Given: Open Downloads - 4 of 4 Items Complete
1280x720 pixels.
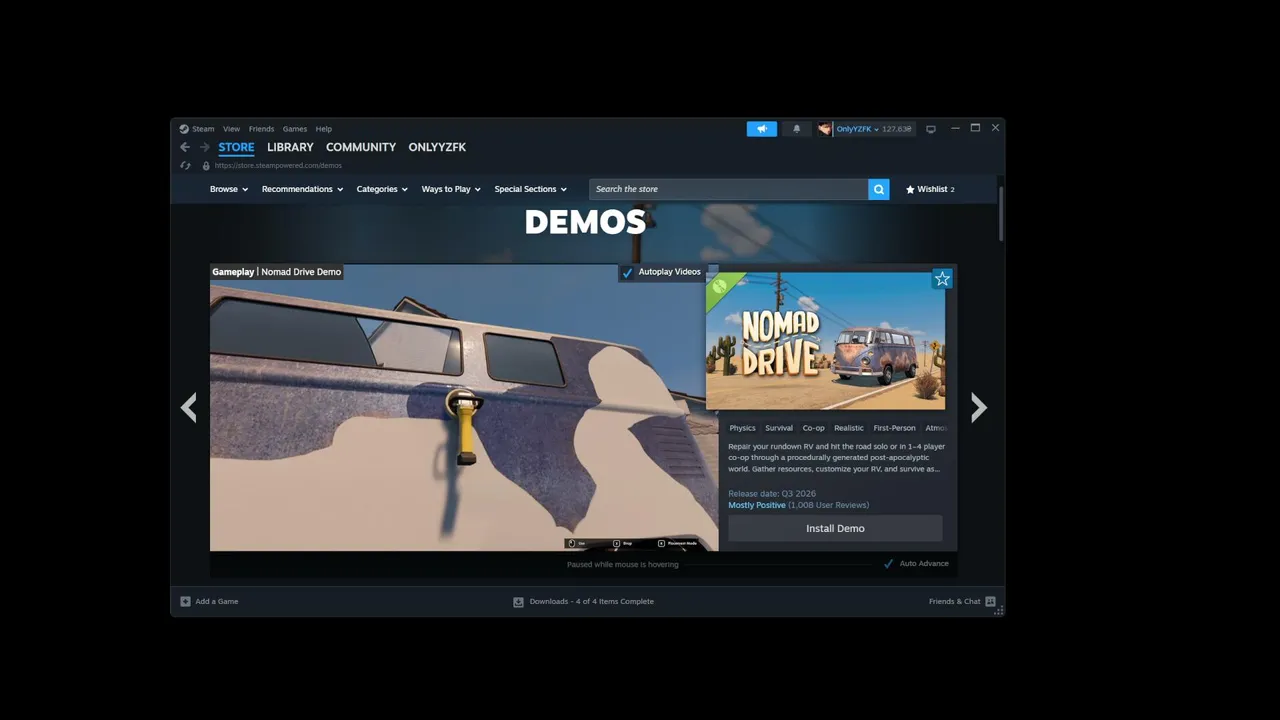Looking at the screenshot, I should (x=591, y=601).
